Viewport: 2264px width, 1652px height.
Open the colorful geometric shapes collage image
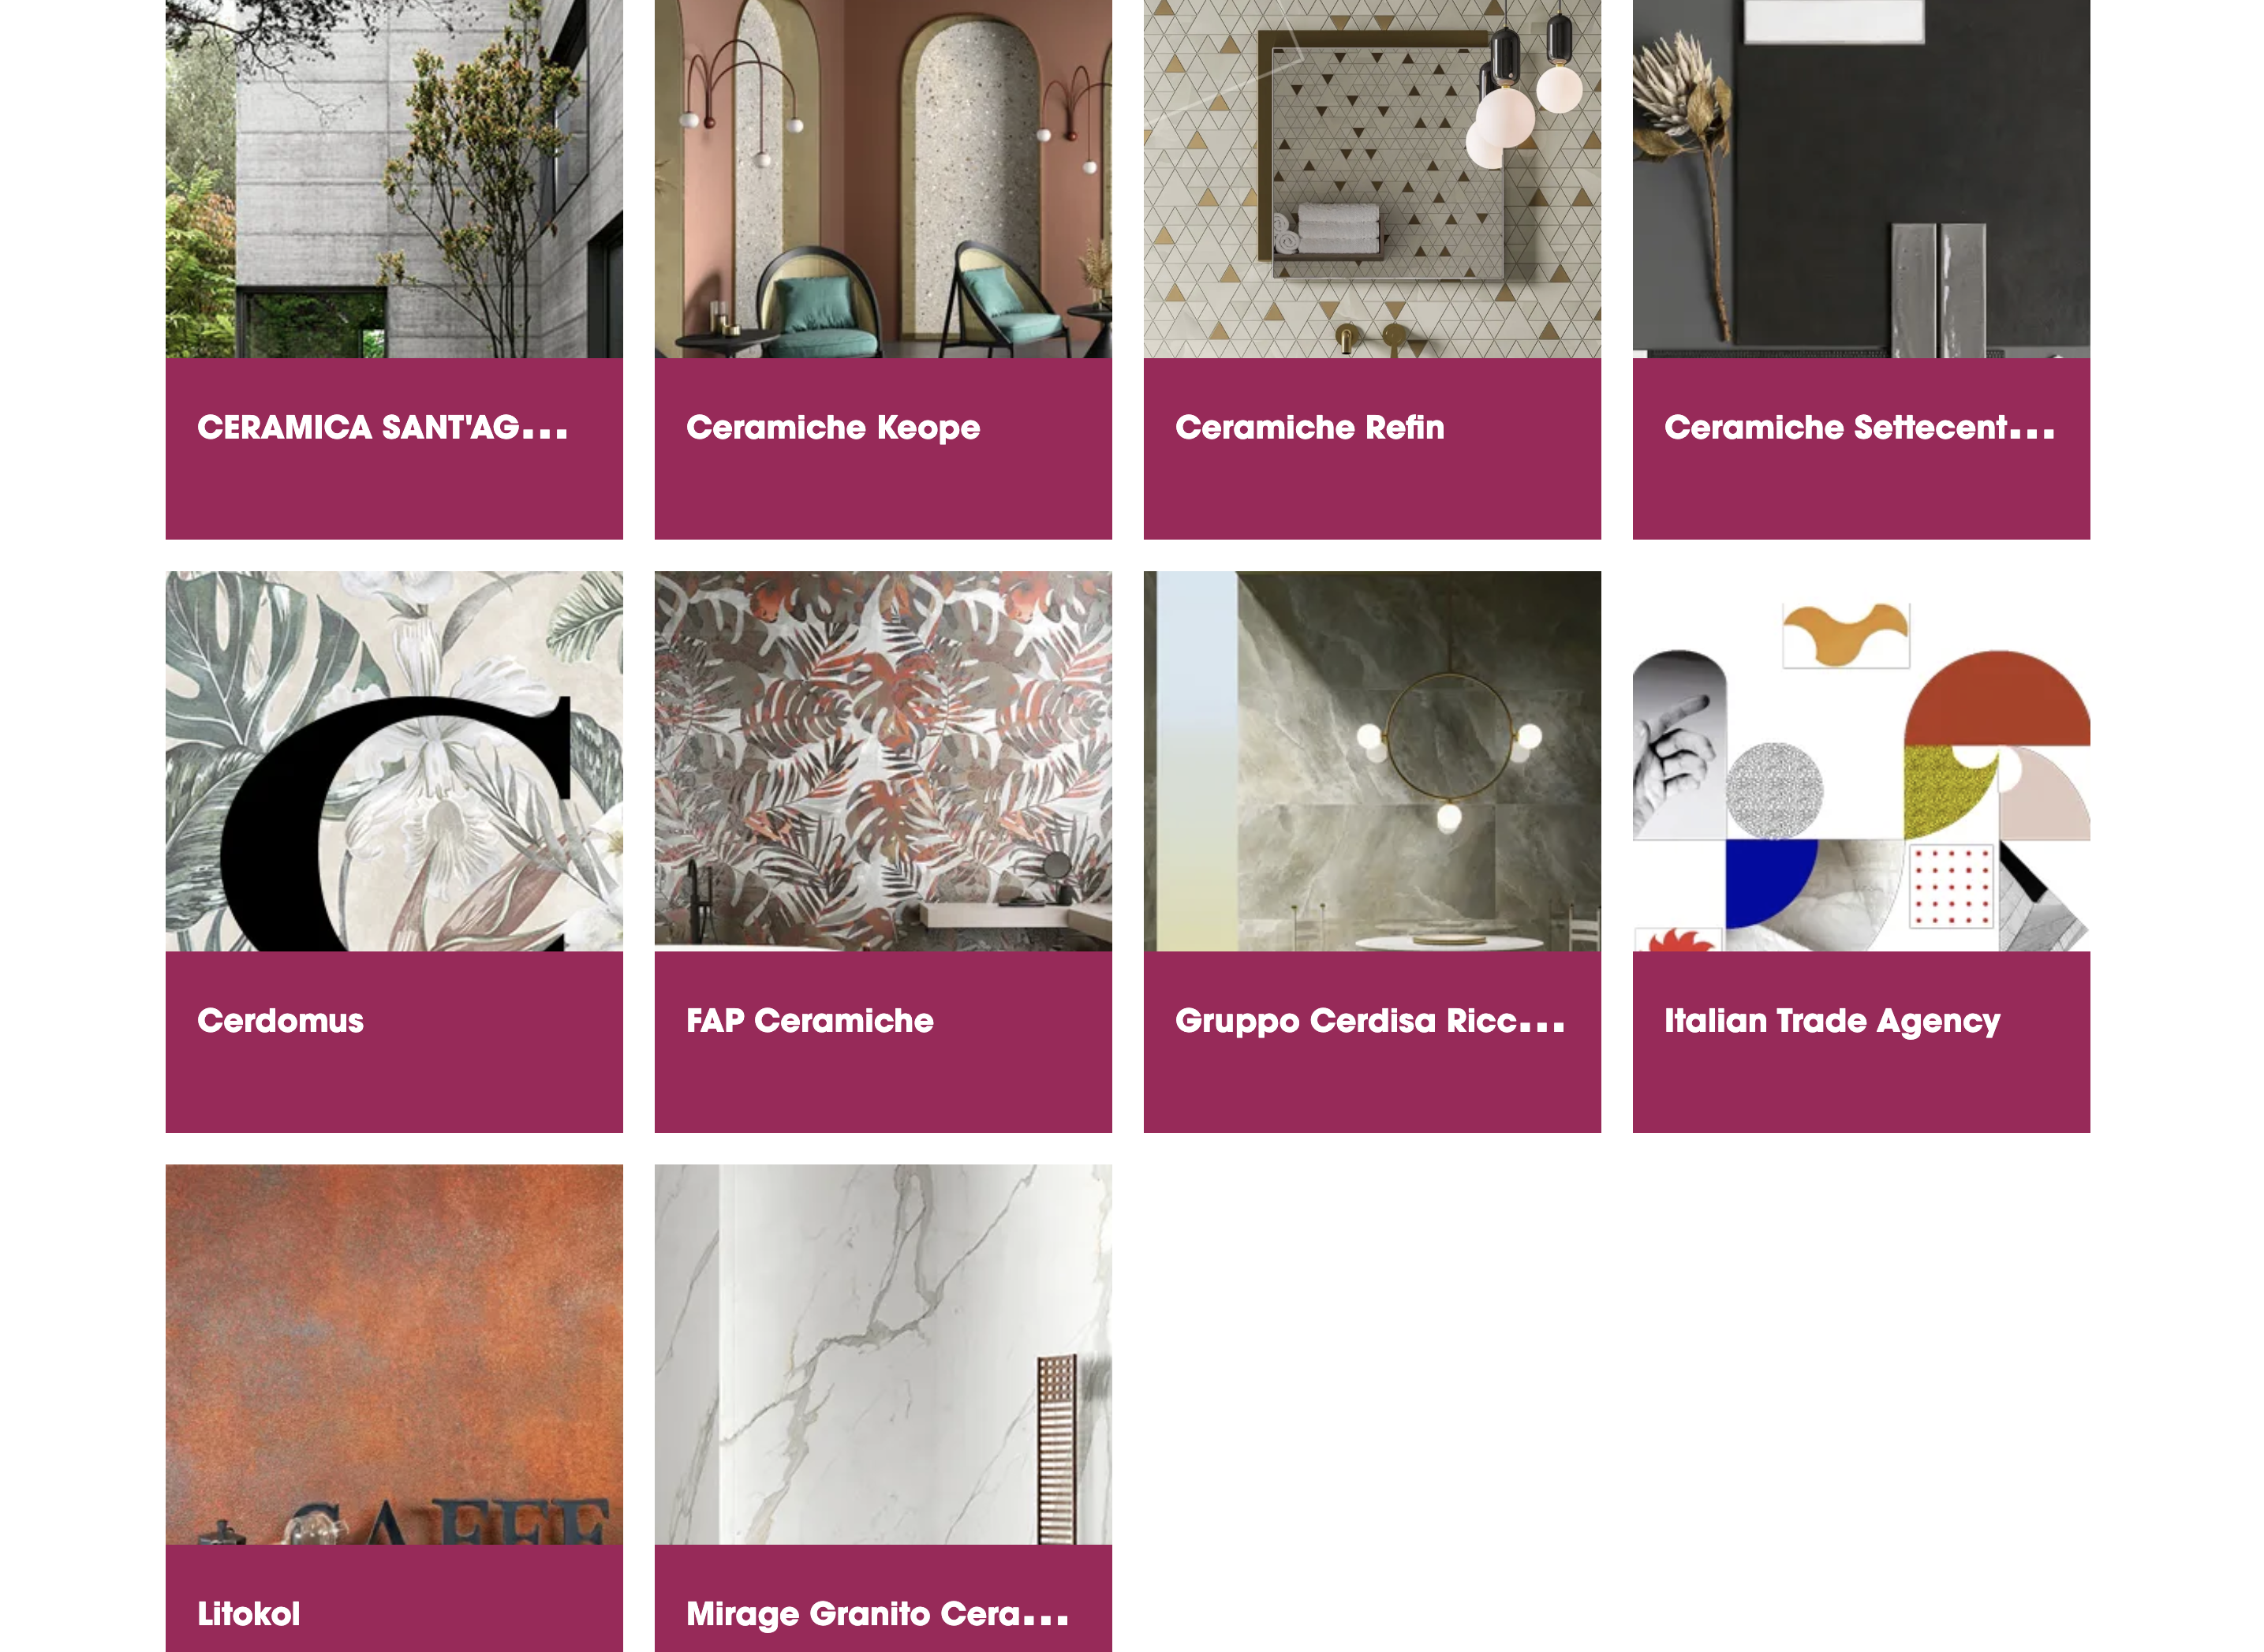(1861, 761)
